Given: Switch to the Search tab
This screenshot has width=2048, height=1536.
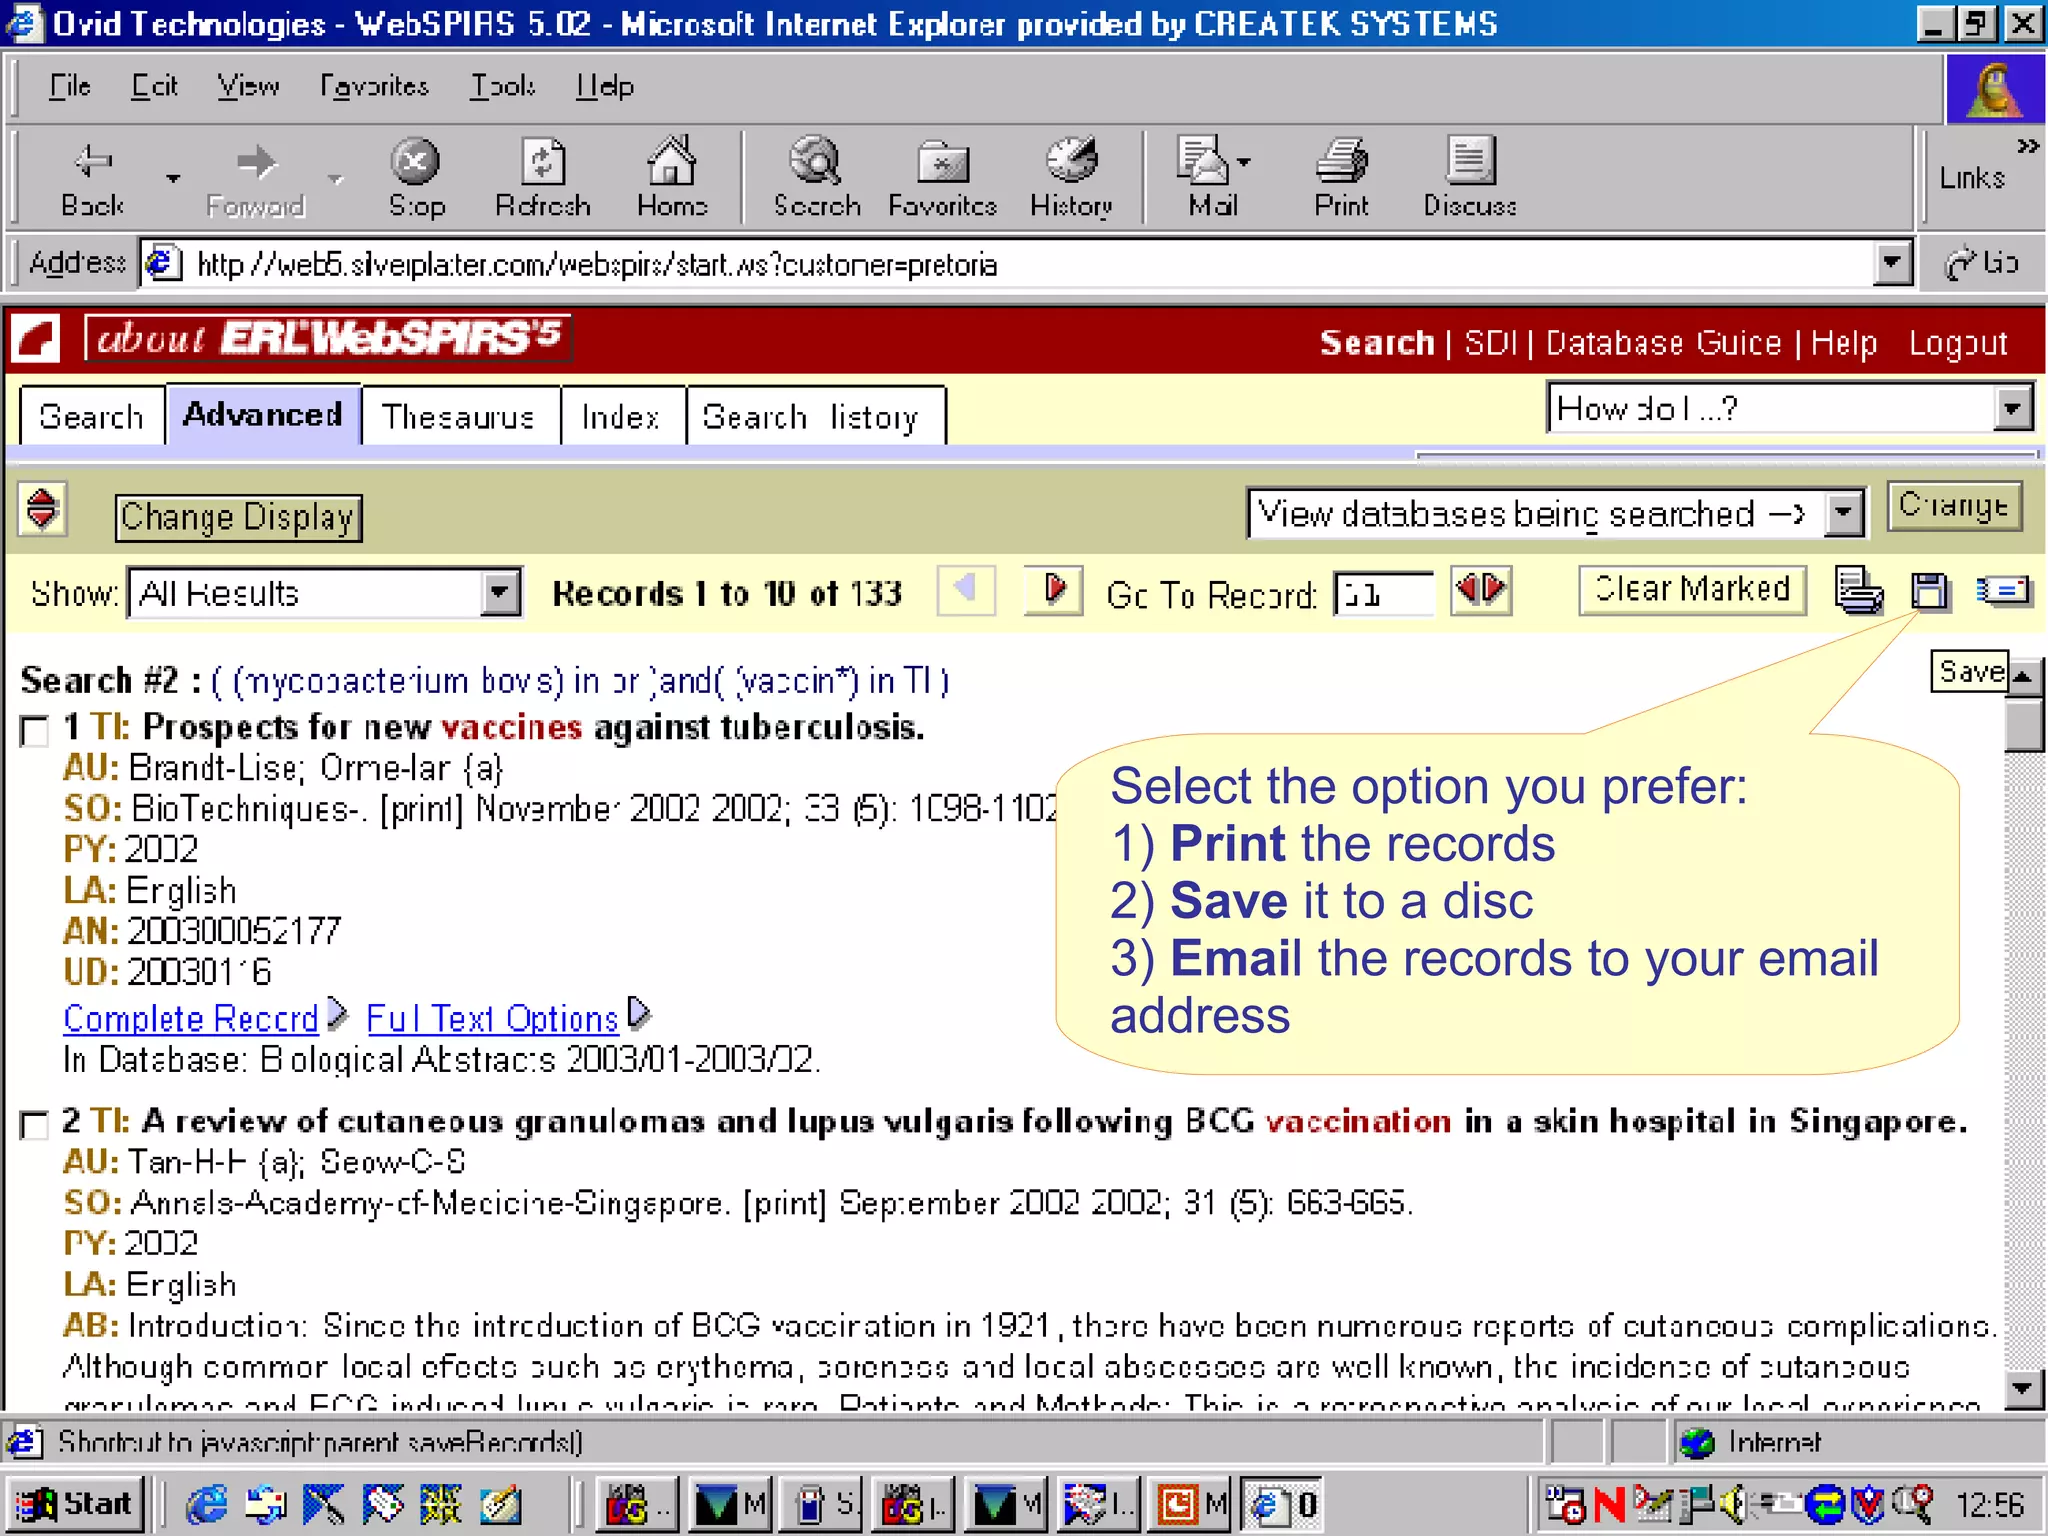Looking at the screenshot, I should 91,416.
